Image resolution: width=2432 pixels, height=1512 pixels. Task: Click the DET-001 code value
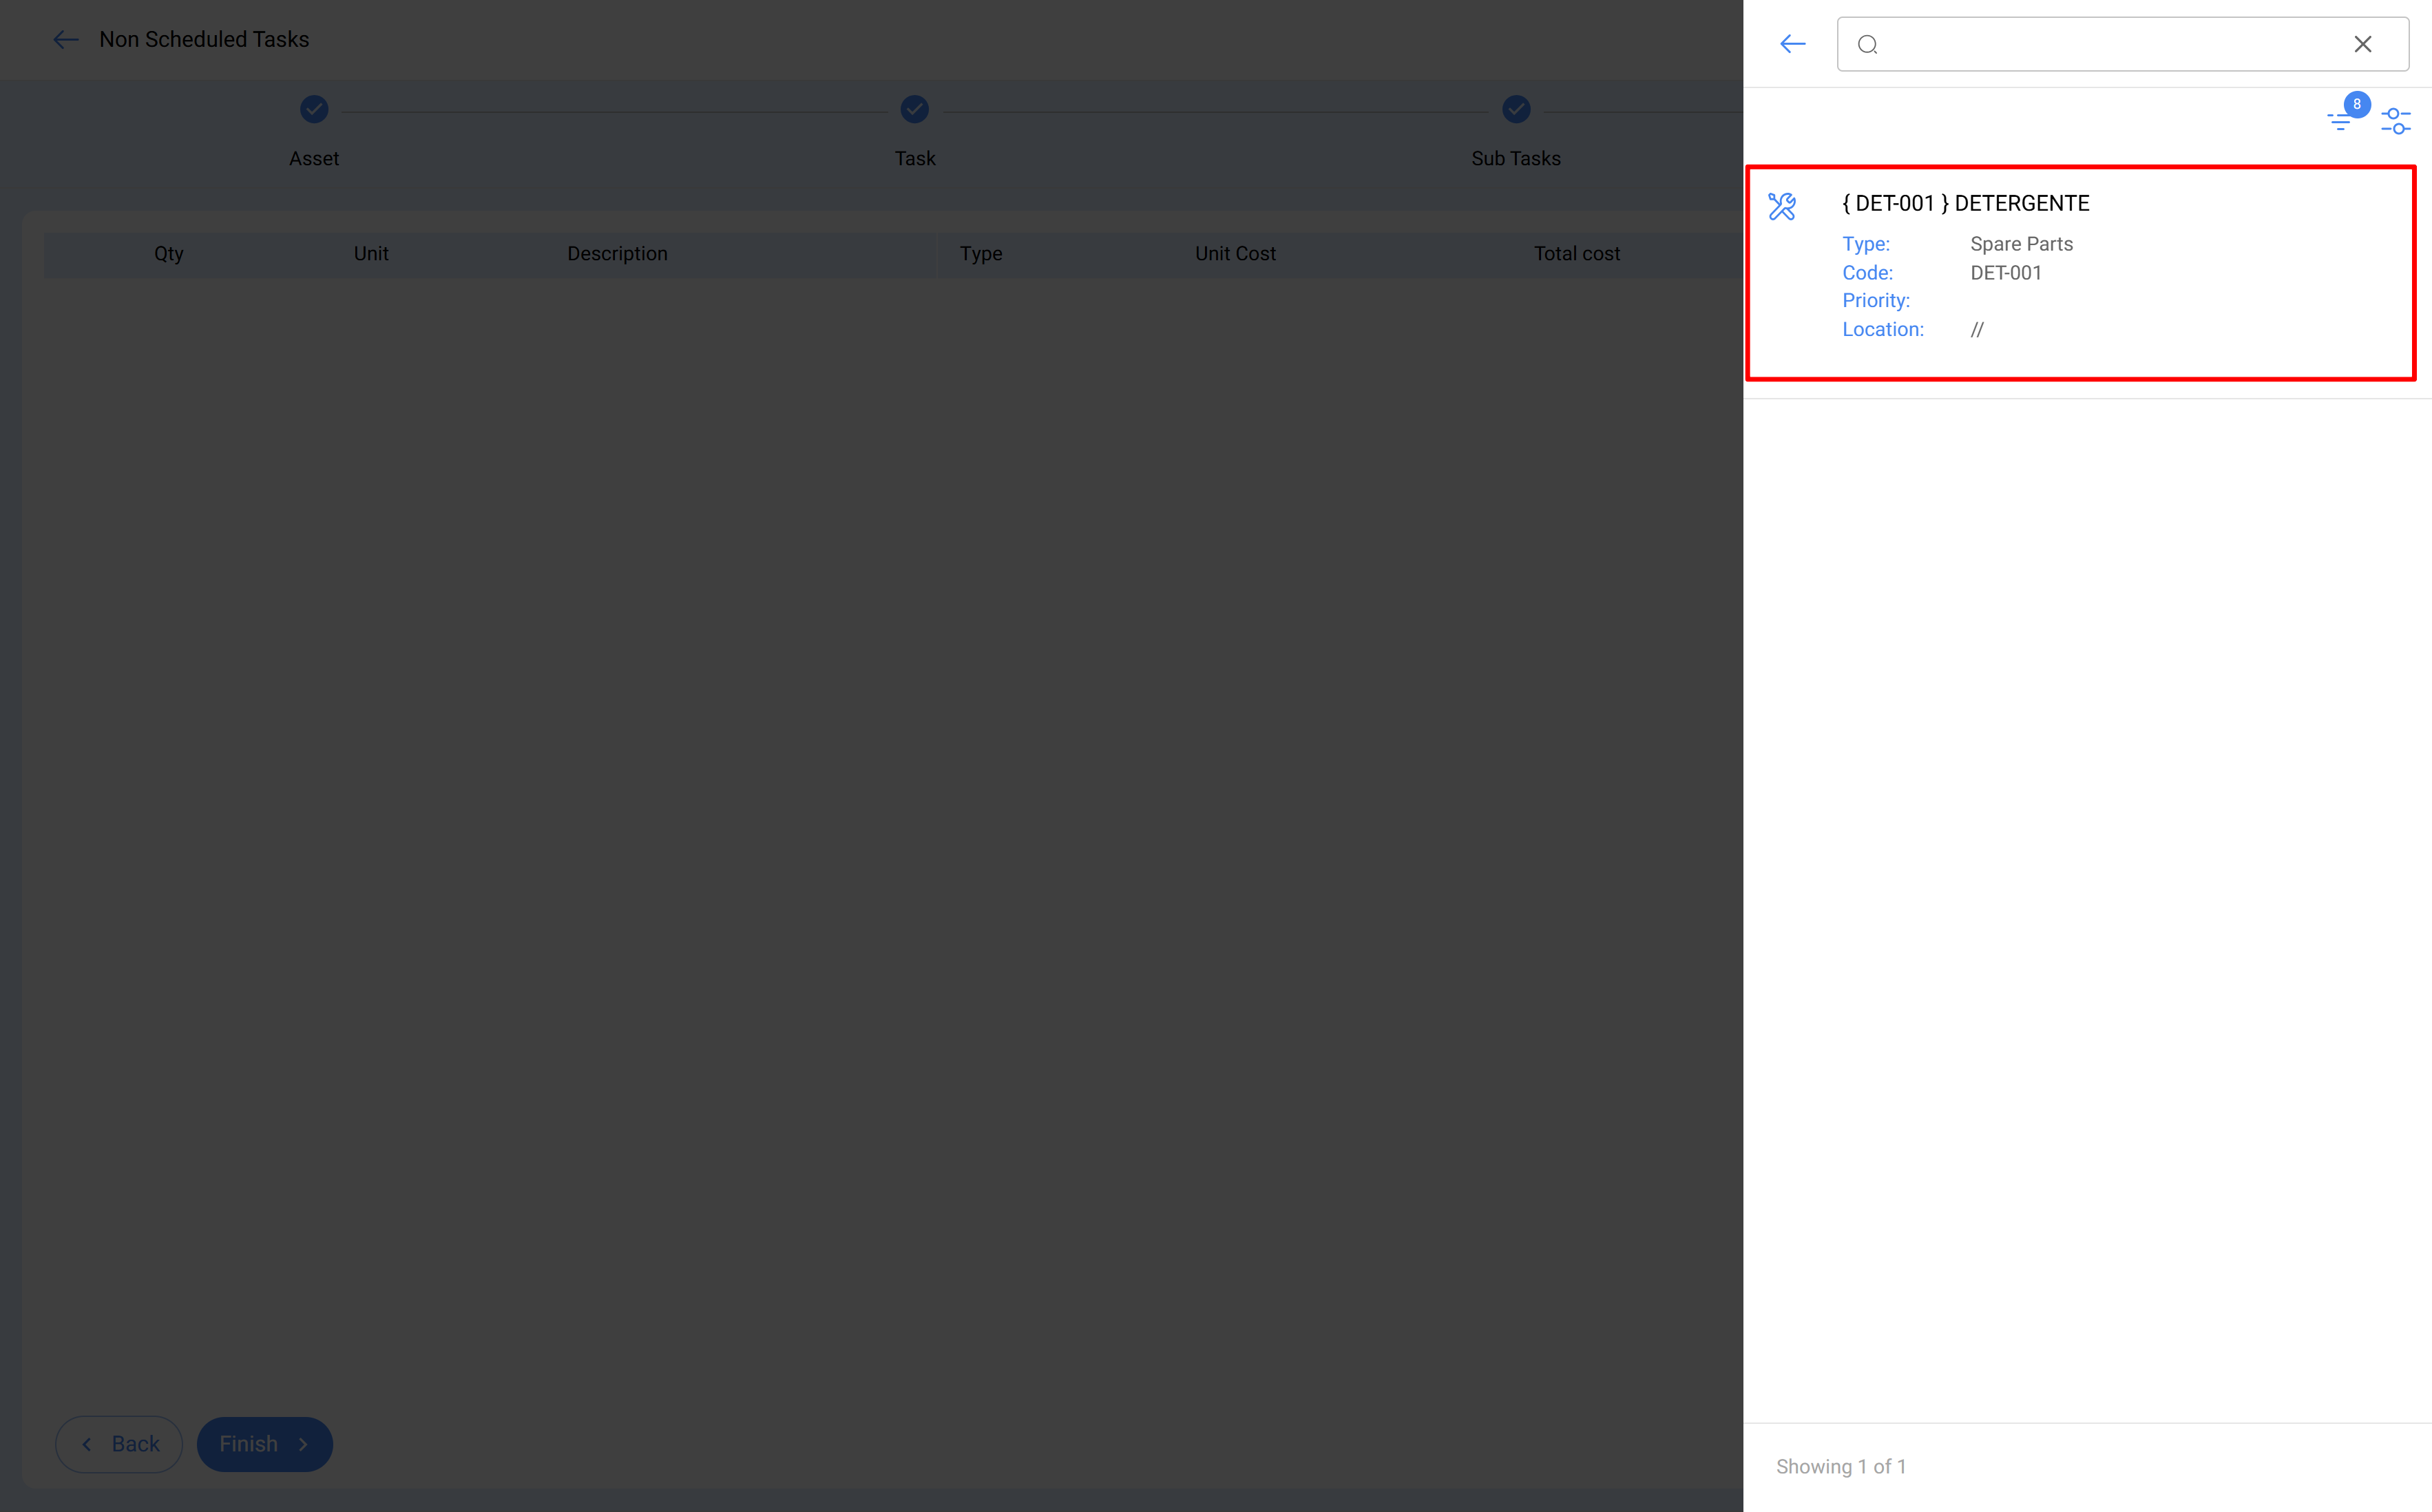pyautogui.click(x=2005, y=273)
